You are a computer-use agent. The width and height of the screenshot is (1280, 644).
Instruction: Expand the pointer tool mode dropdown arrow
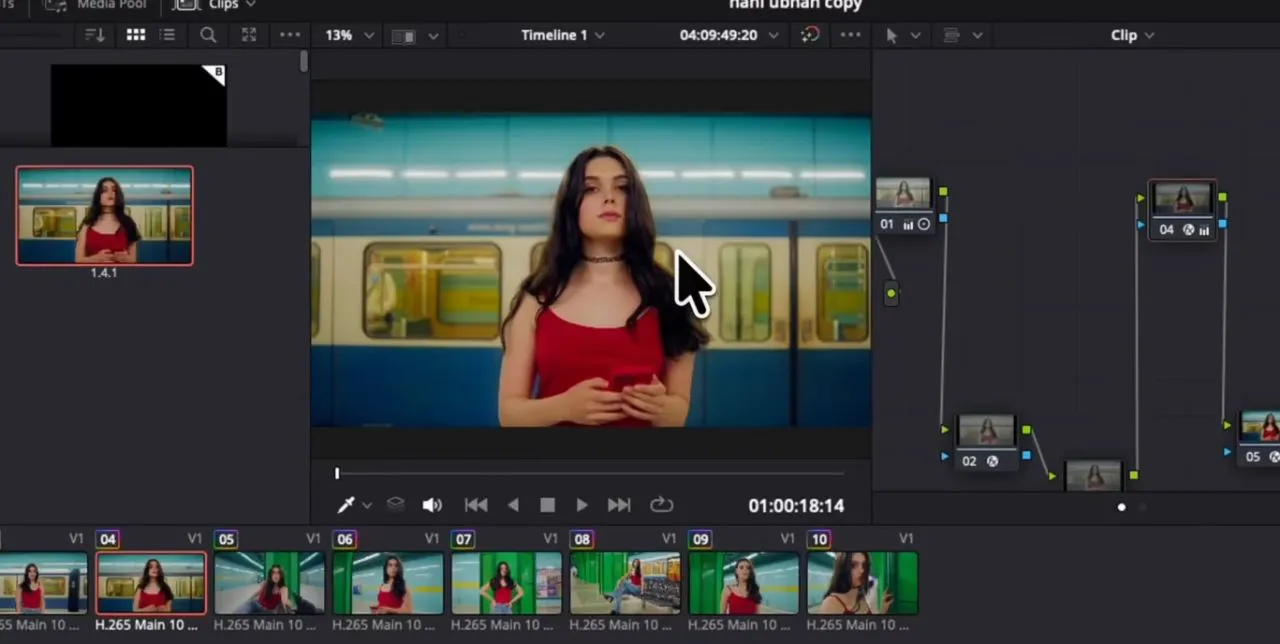tap(915, 36)
